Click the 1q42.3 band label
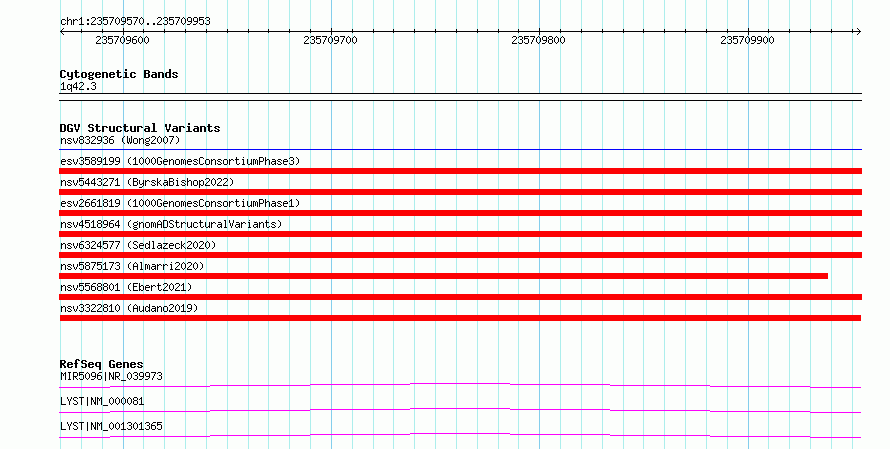 click(x=78, y=86)
